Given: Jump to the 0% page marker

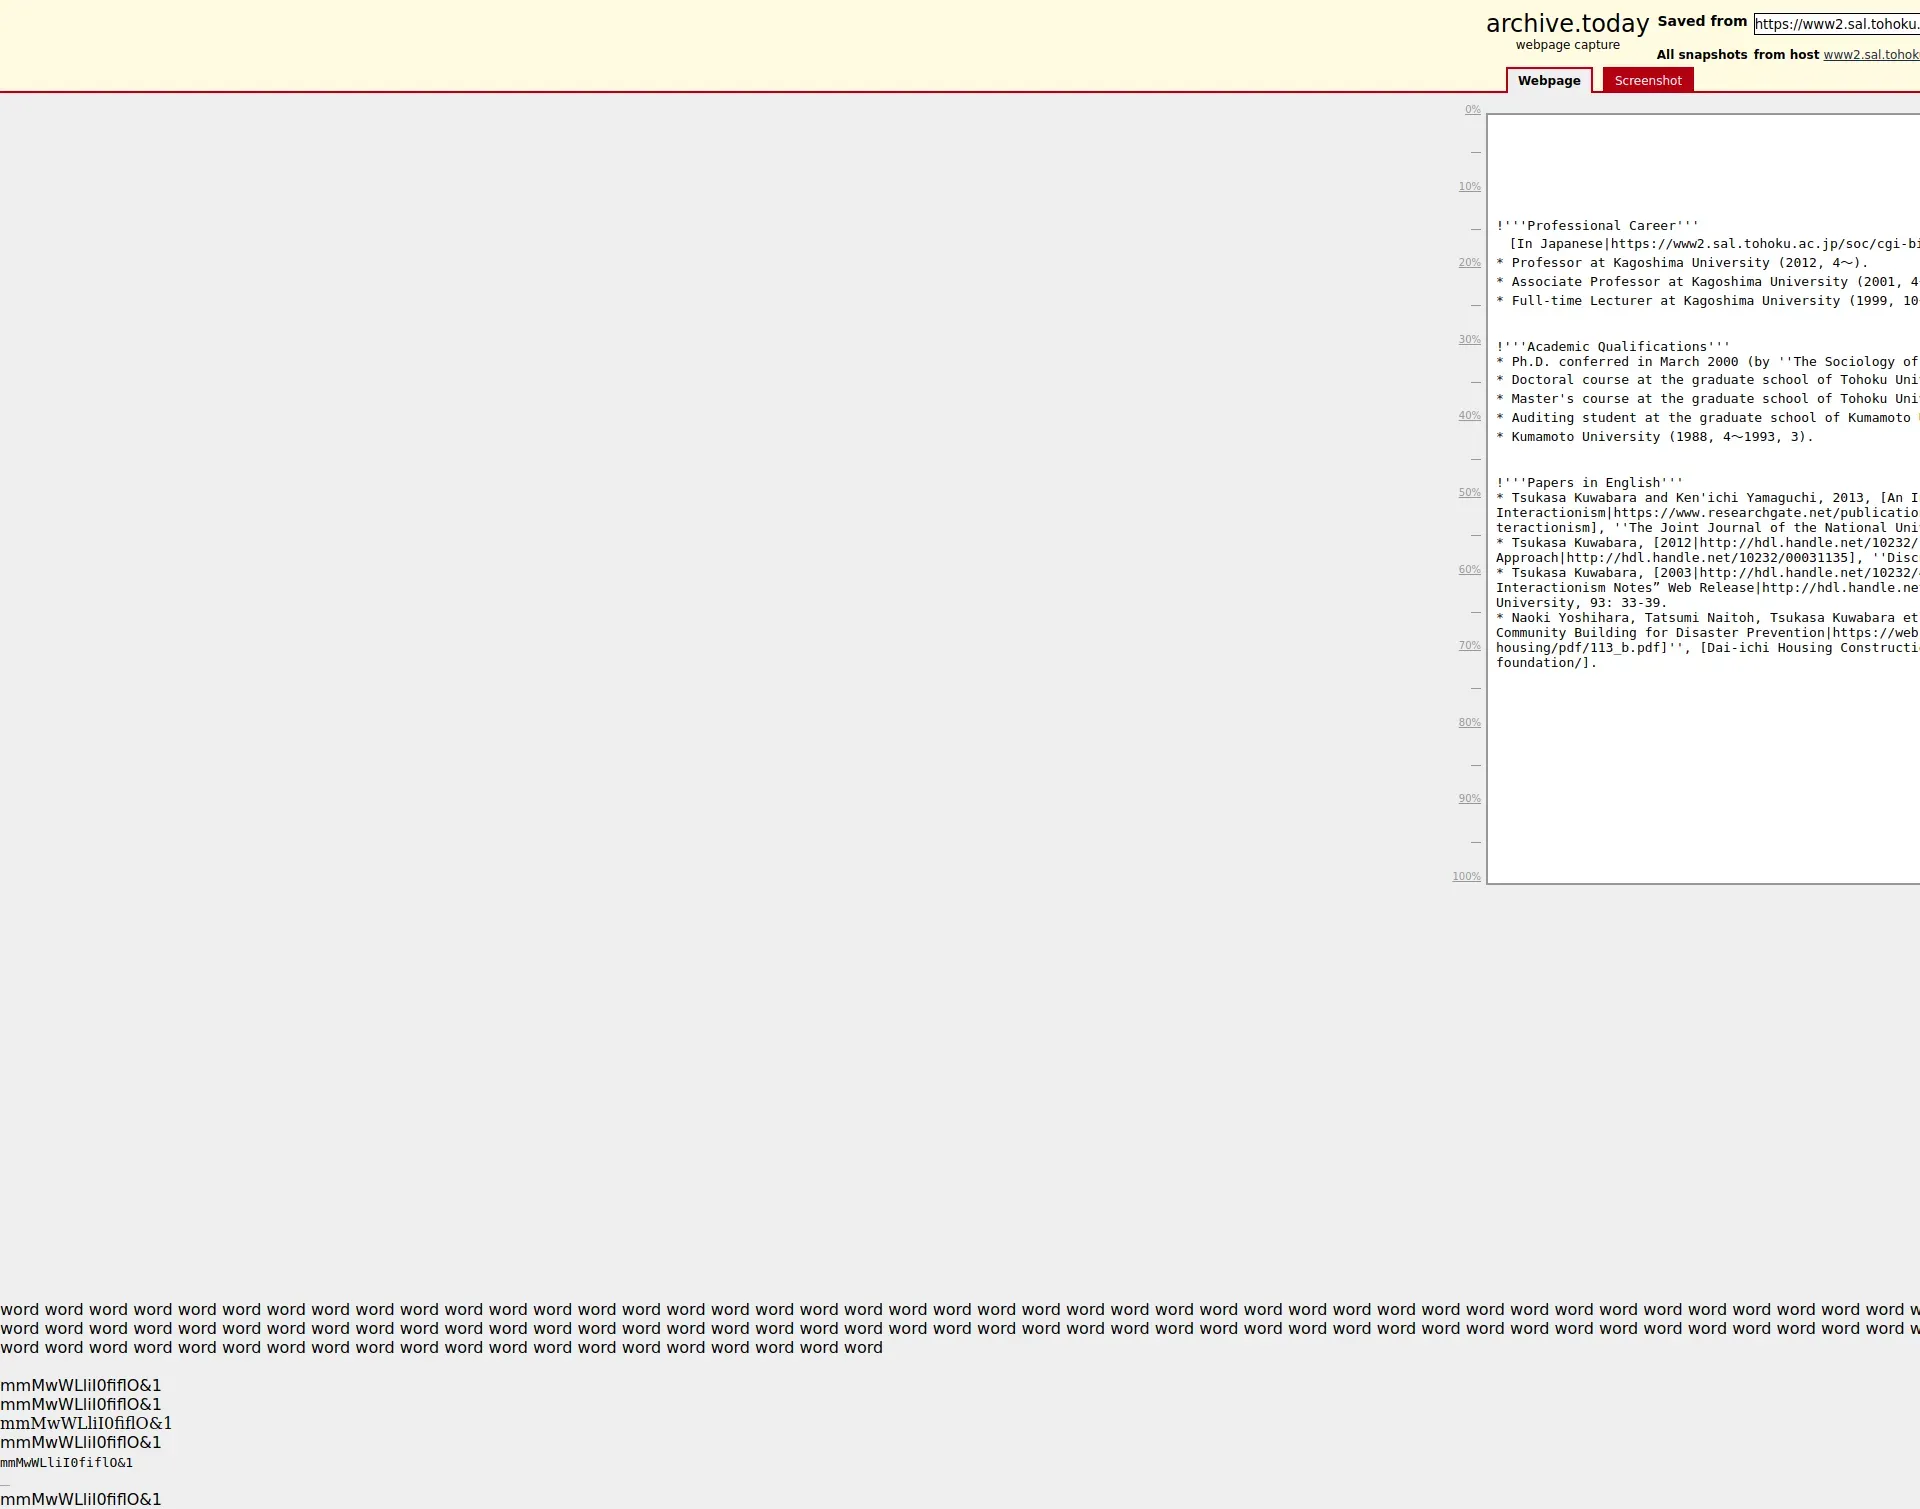Looking at the screenshot, I should coord(1472,110).
